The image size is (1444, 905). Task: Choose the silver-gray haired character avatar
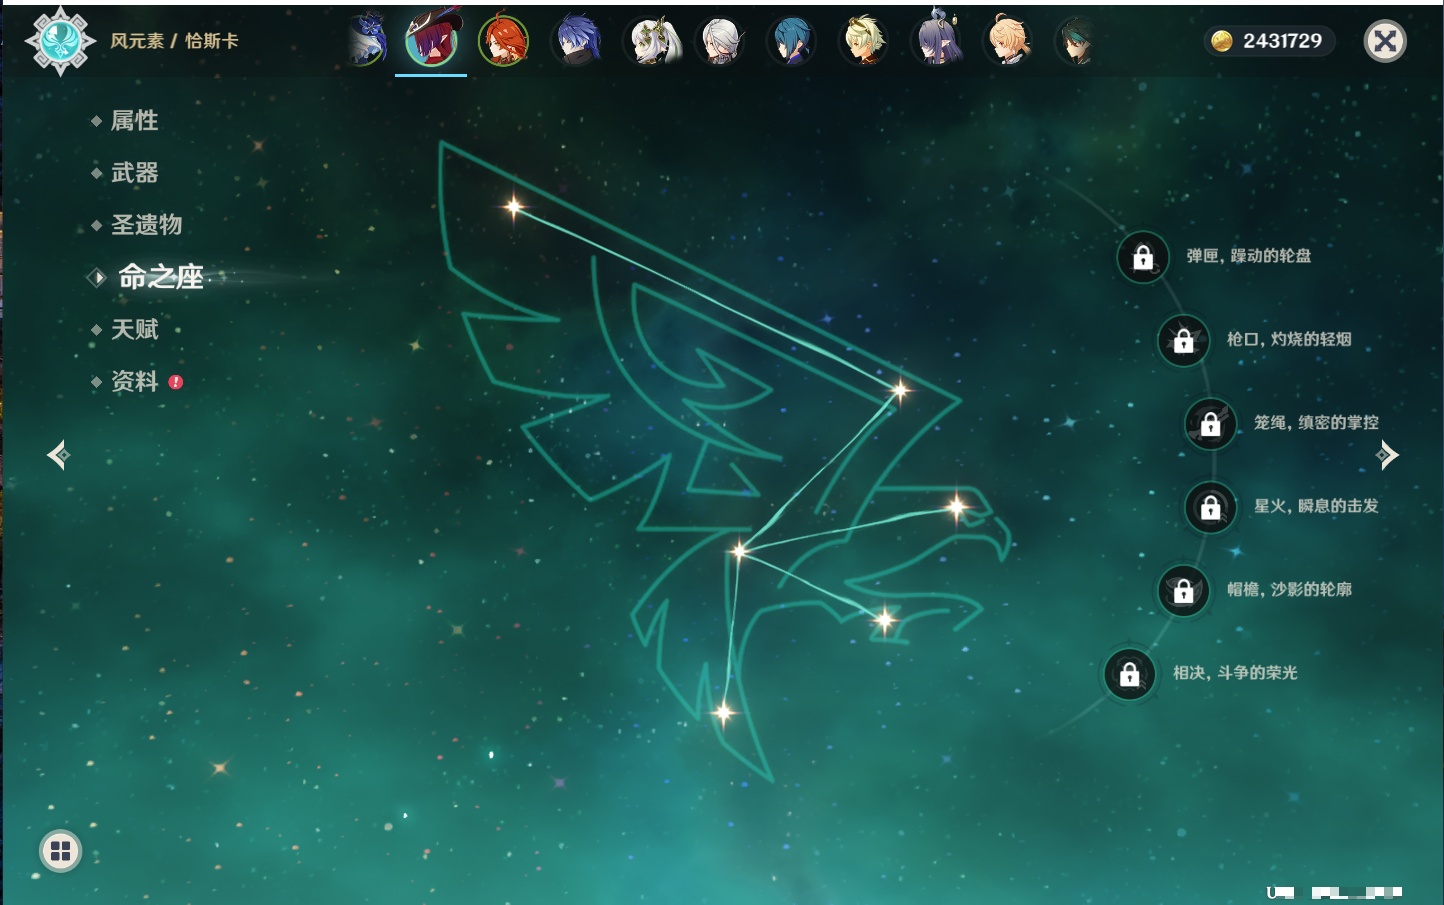click(720, 41)
